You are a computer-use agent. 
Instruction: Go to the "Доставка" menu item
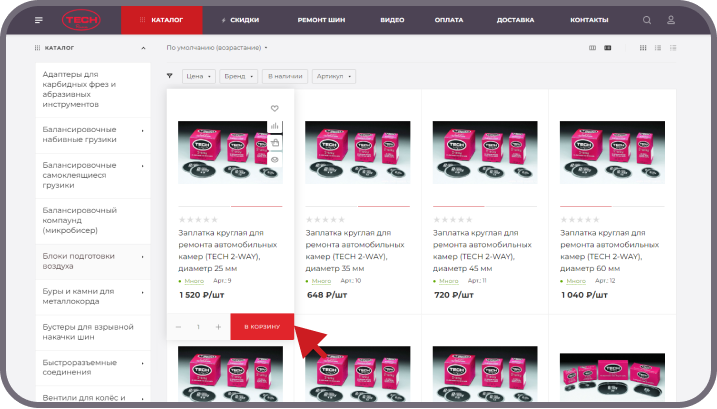pyautogui.click(x=515, y=20)
